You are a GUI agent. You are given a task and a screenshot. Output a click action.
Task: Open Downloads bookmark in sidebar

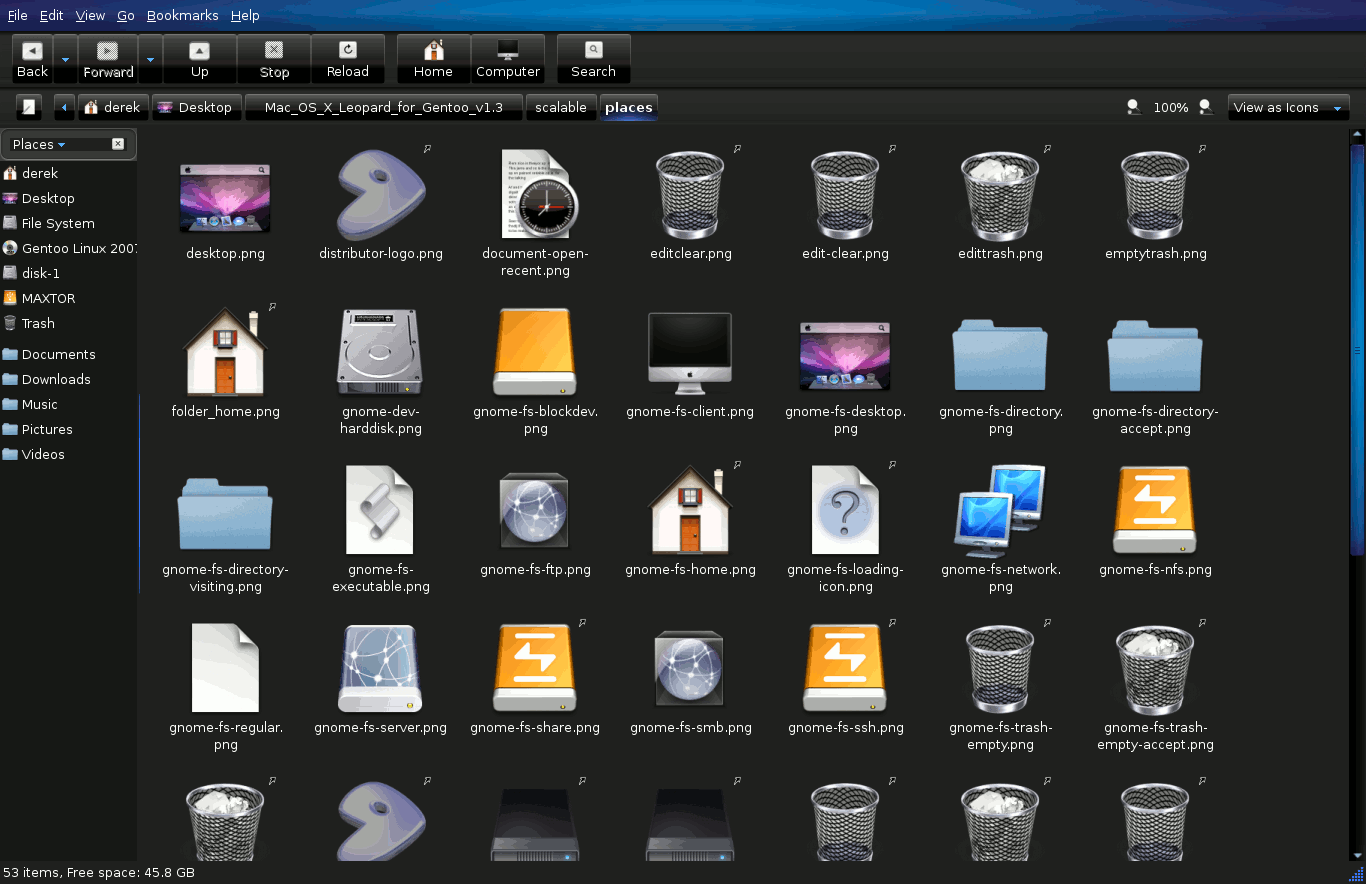click(x=69, y=379)
